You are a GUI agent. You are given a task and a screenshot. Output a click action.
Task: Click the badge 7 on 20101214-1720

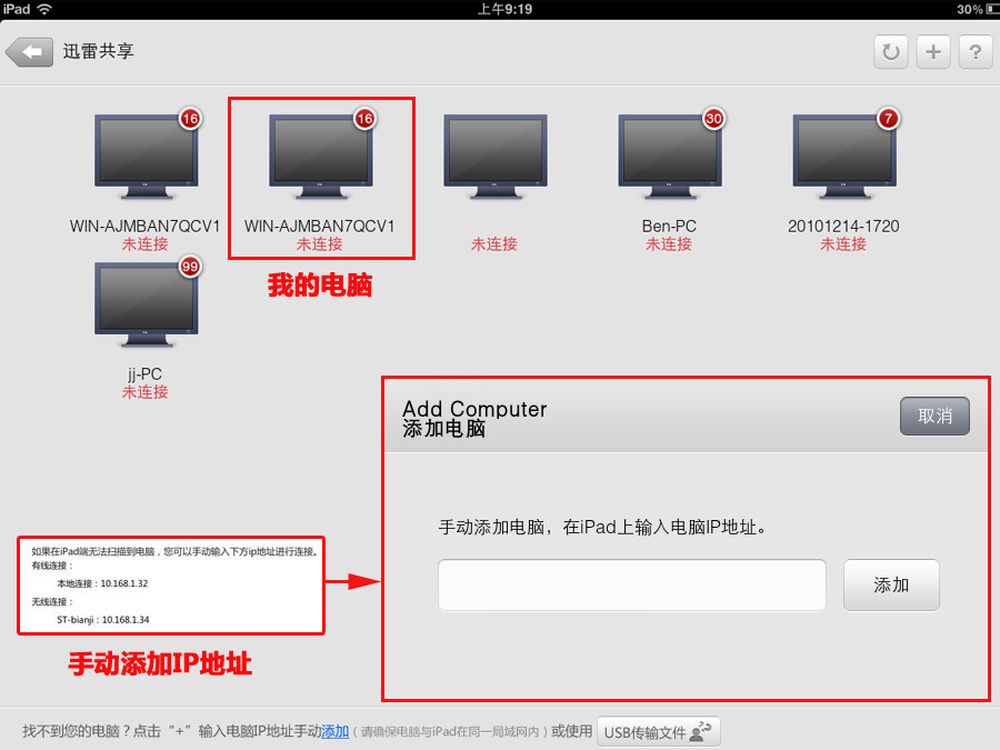pyautogui.click(x=888, y=119)
